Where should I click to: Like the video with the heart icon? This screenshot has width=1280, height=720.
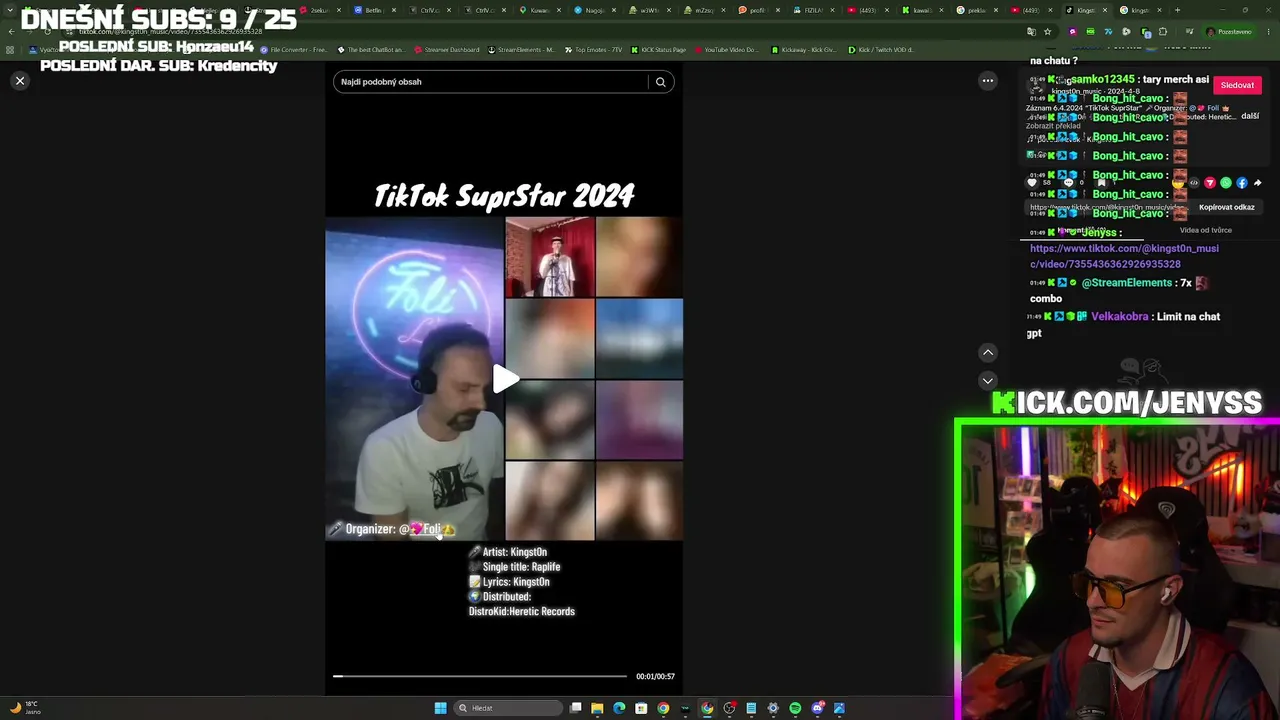pyautogui.click(x=1032, y=183)
